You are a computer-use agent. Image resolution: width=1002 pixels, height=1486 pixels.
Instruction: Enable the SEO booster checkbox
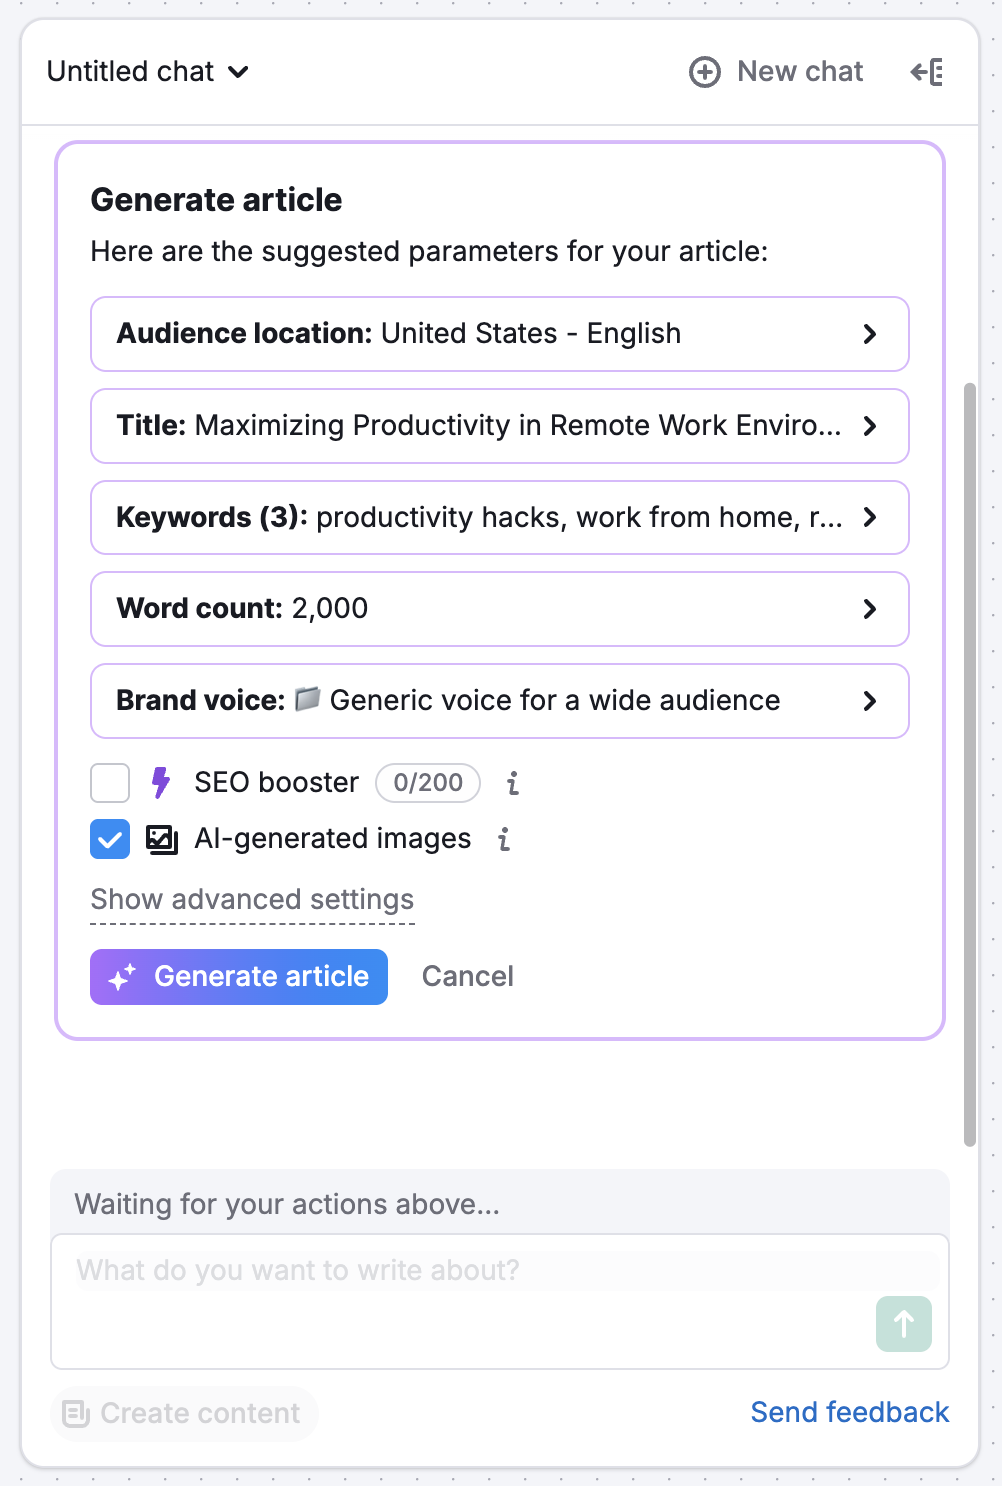tap(109, 783)
